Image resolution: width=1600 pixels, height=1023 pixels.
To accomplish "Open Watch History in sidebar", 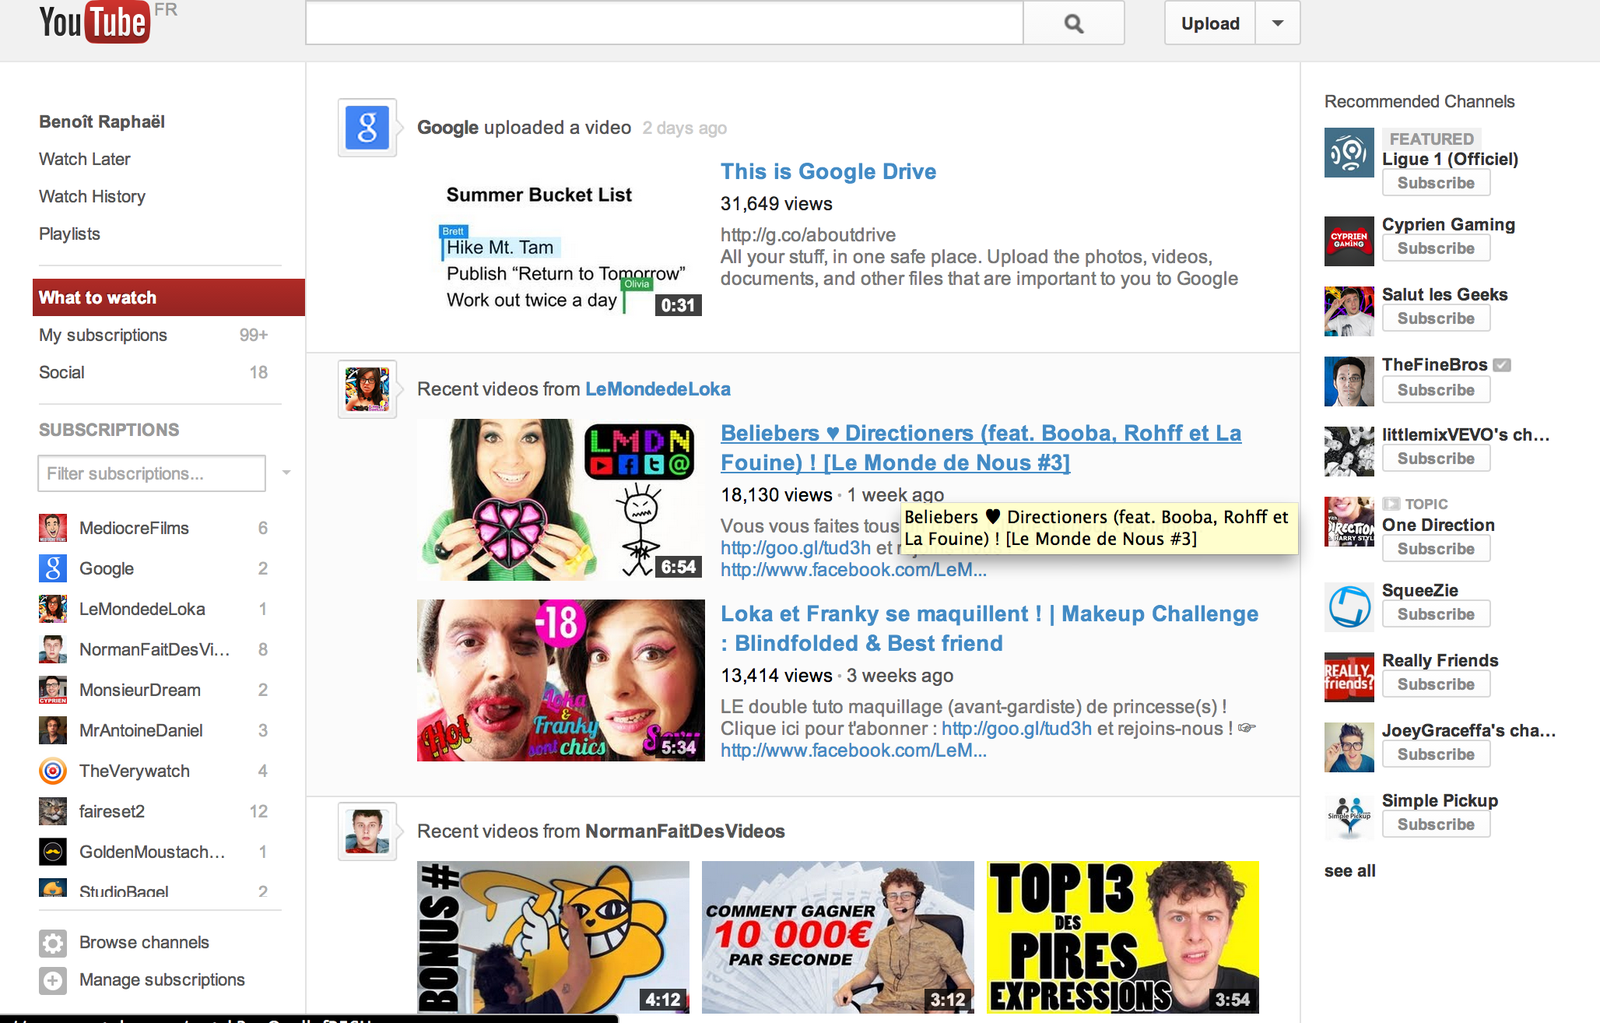I will click(x=92, y=197).
